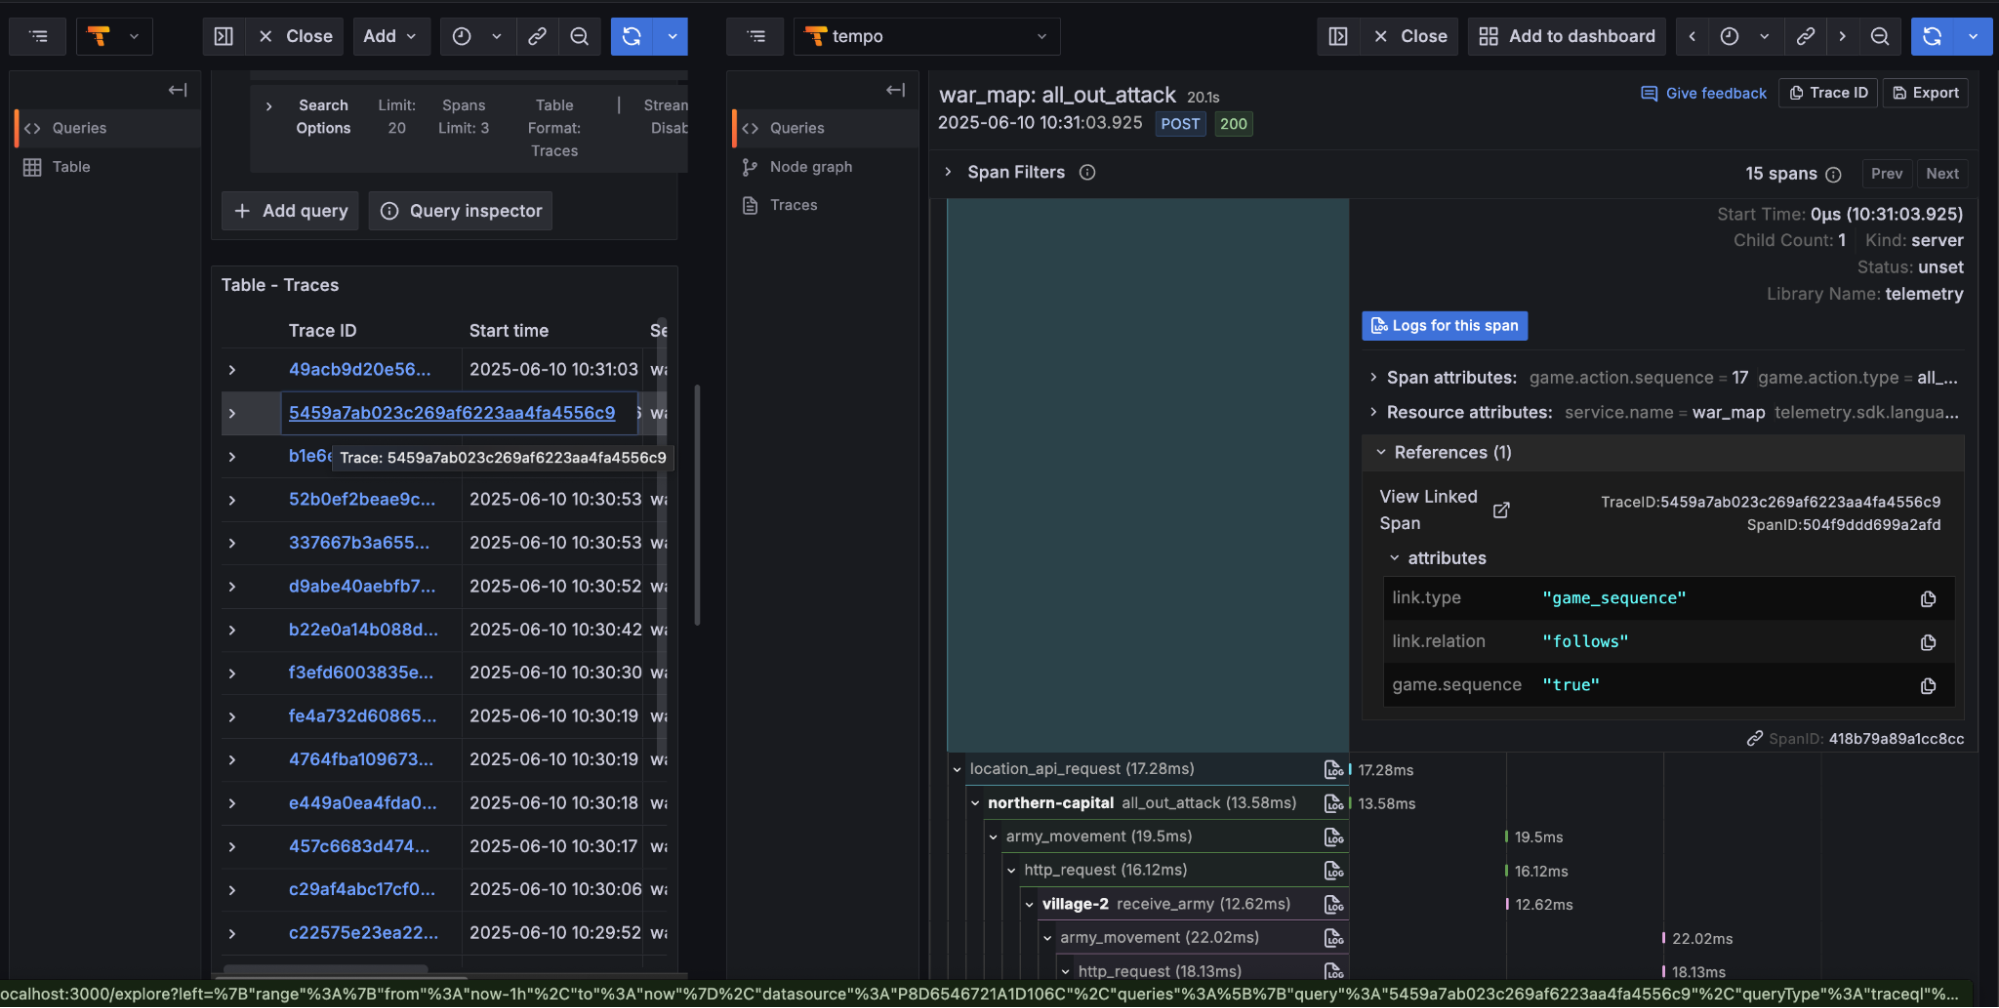Open View Linked Span external icon
The height and width of the screenshot is (1008, 1999).
(x=1501, y=510)
